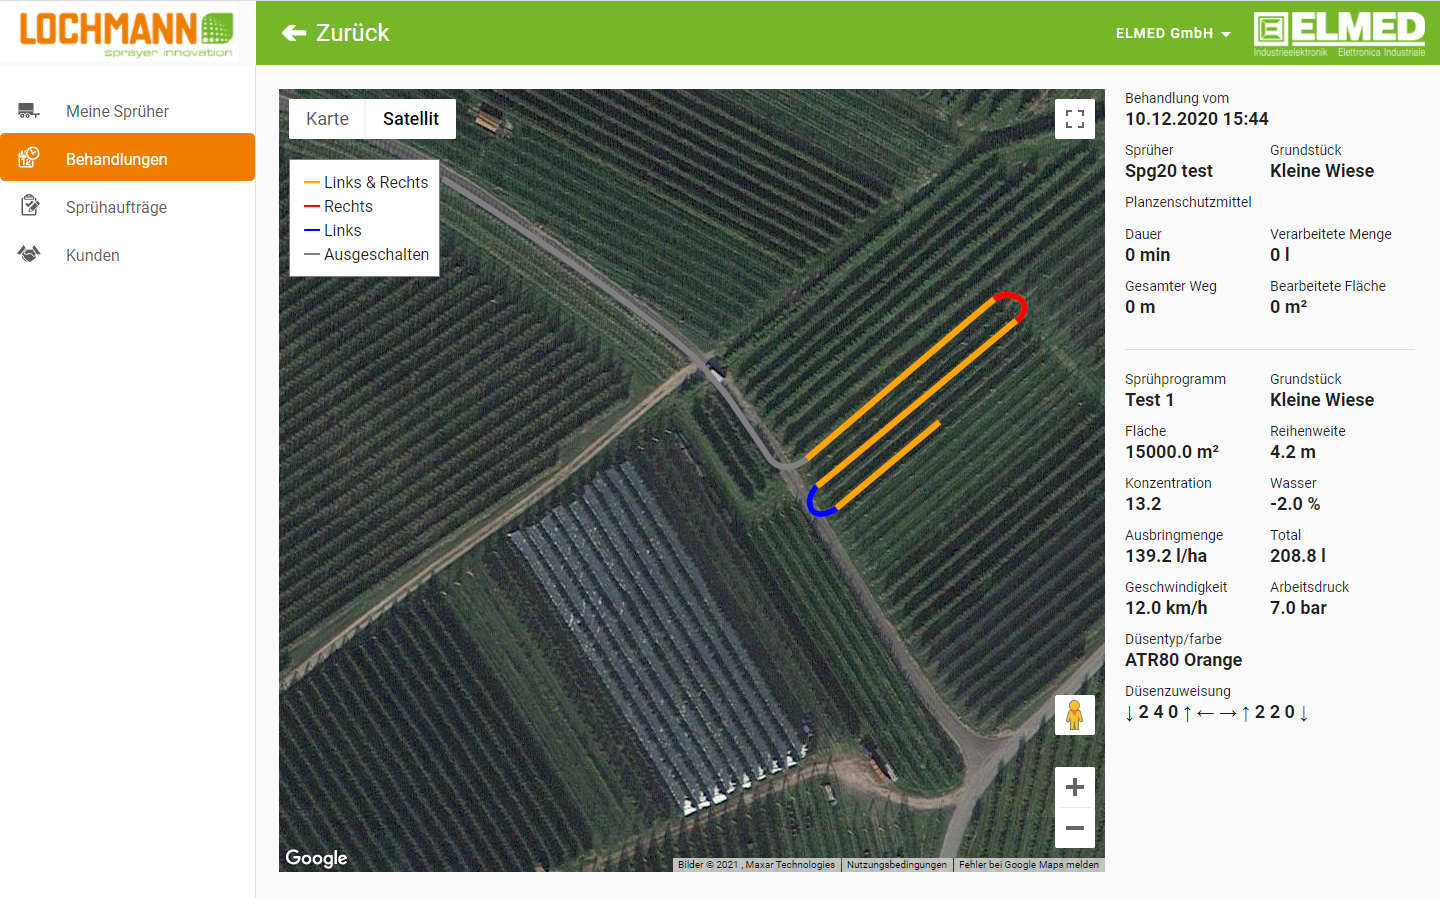Open the ELMED GmbH account dropdown

coord(1172,33)
